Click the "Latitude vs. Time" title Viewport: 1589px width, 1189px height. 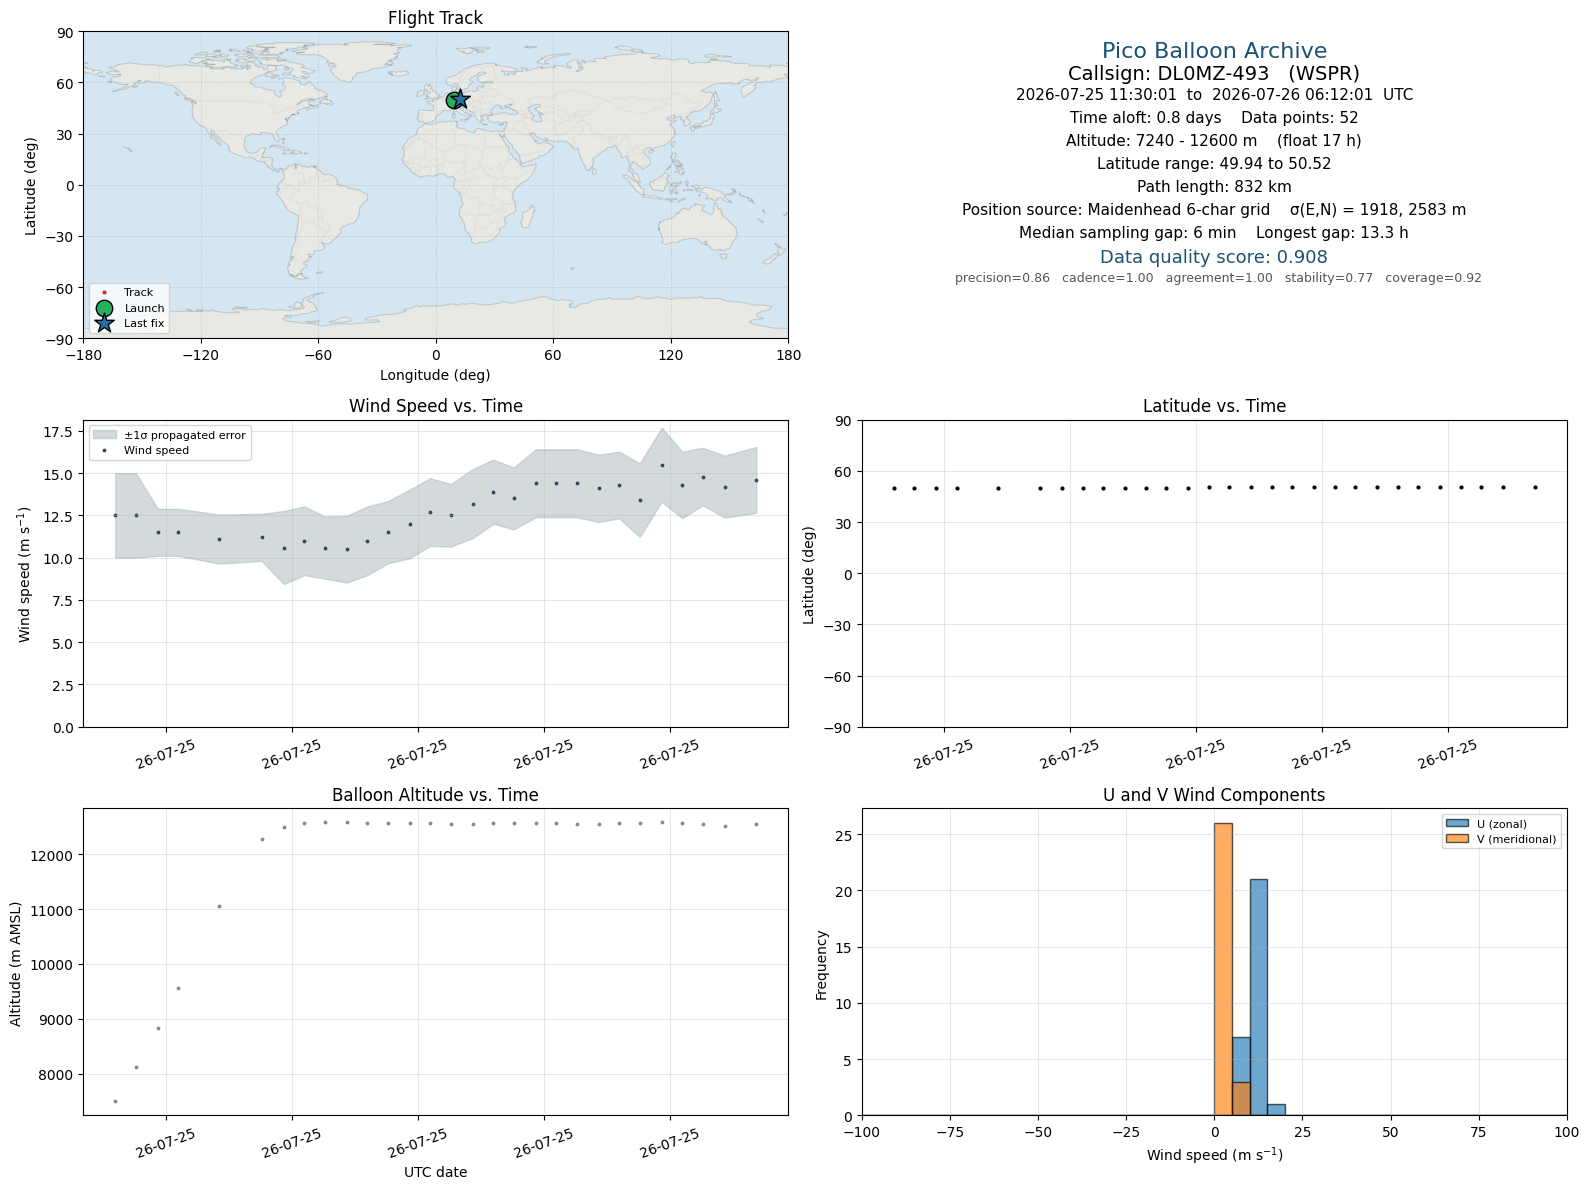1214,406
